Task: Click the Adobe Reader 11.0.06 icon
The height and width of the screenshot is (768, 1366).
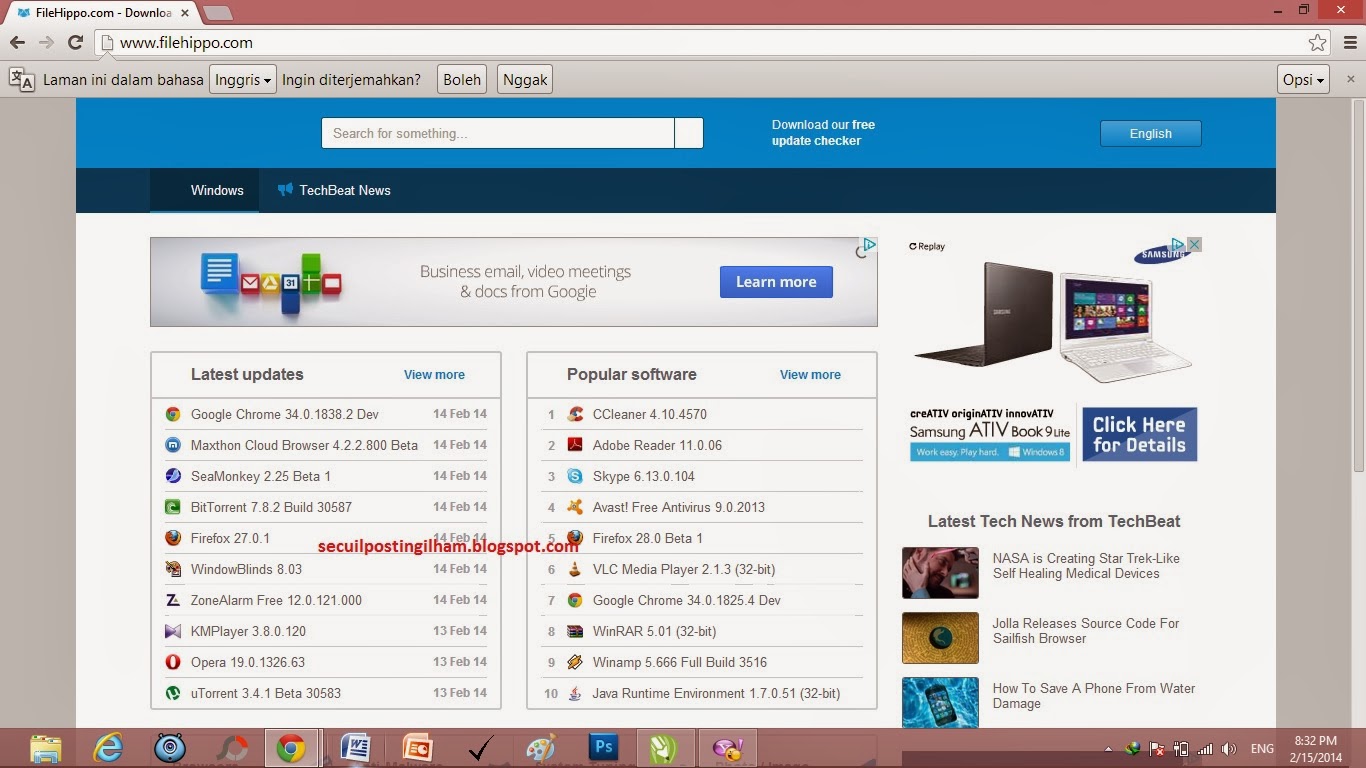Action: click(575, 445)
